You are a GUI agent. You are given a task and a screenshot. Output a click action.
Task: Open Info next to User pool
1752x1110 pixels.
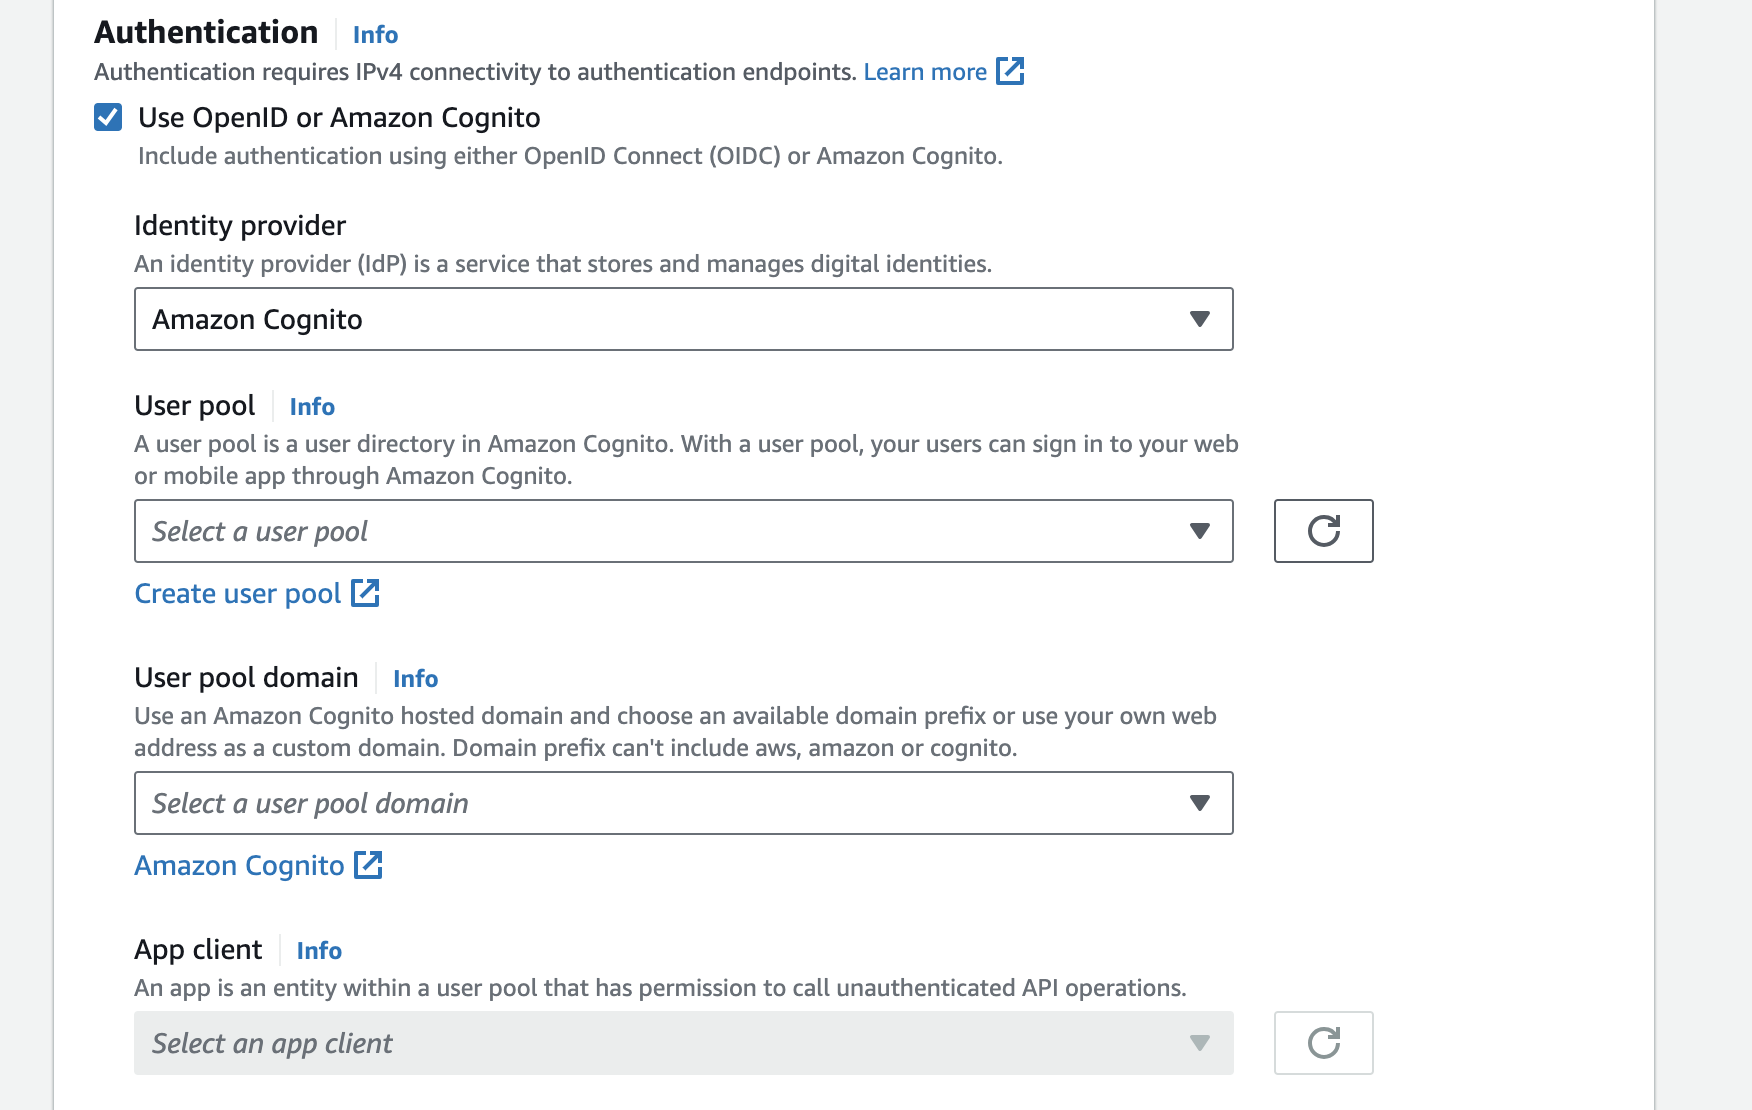click(312, 407)
